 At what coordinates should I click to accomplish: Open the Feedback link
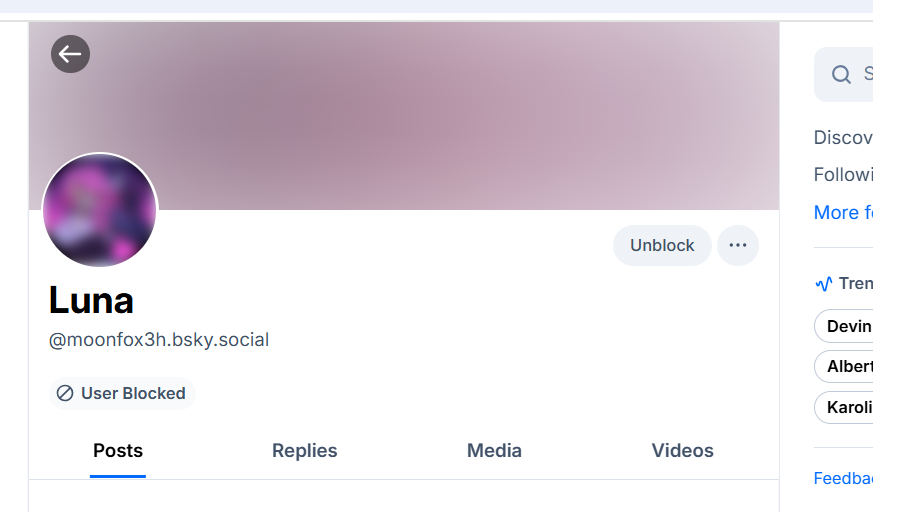pyautogui.click(x=843, y=478)
